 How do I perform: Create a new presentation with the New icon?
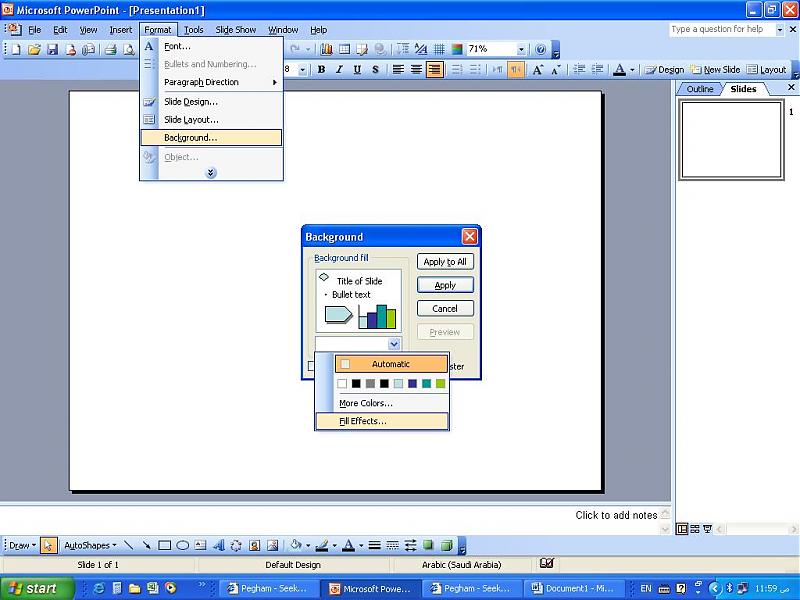click(x=16, y=49)
